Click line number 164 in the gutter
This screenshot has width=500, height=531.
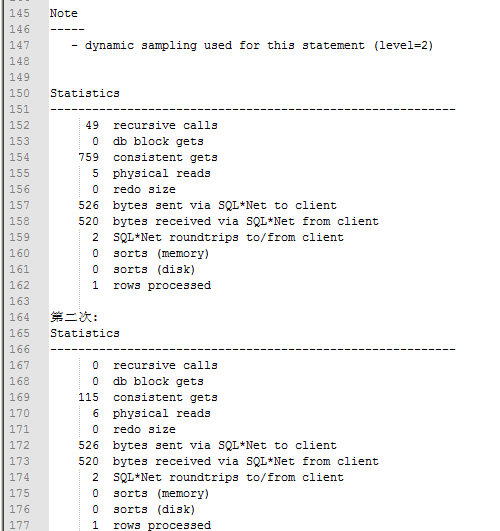[x=19, y=317]
